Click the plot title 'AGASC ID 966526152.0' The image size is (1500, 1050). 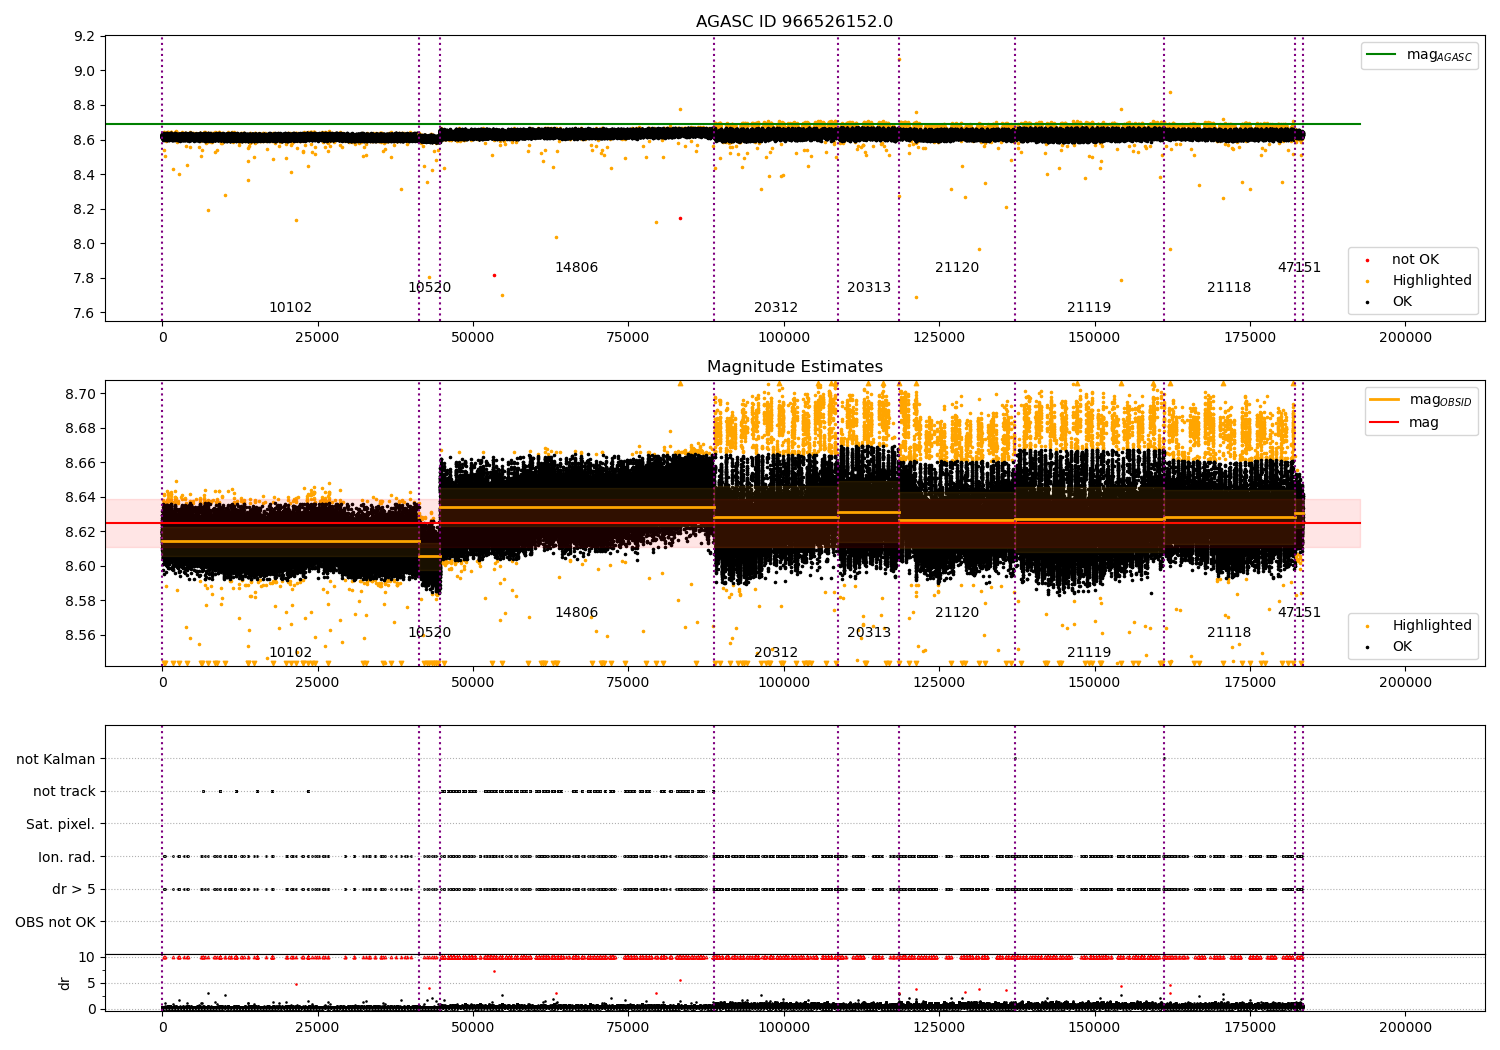click(x=794, y=22)
